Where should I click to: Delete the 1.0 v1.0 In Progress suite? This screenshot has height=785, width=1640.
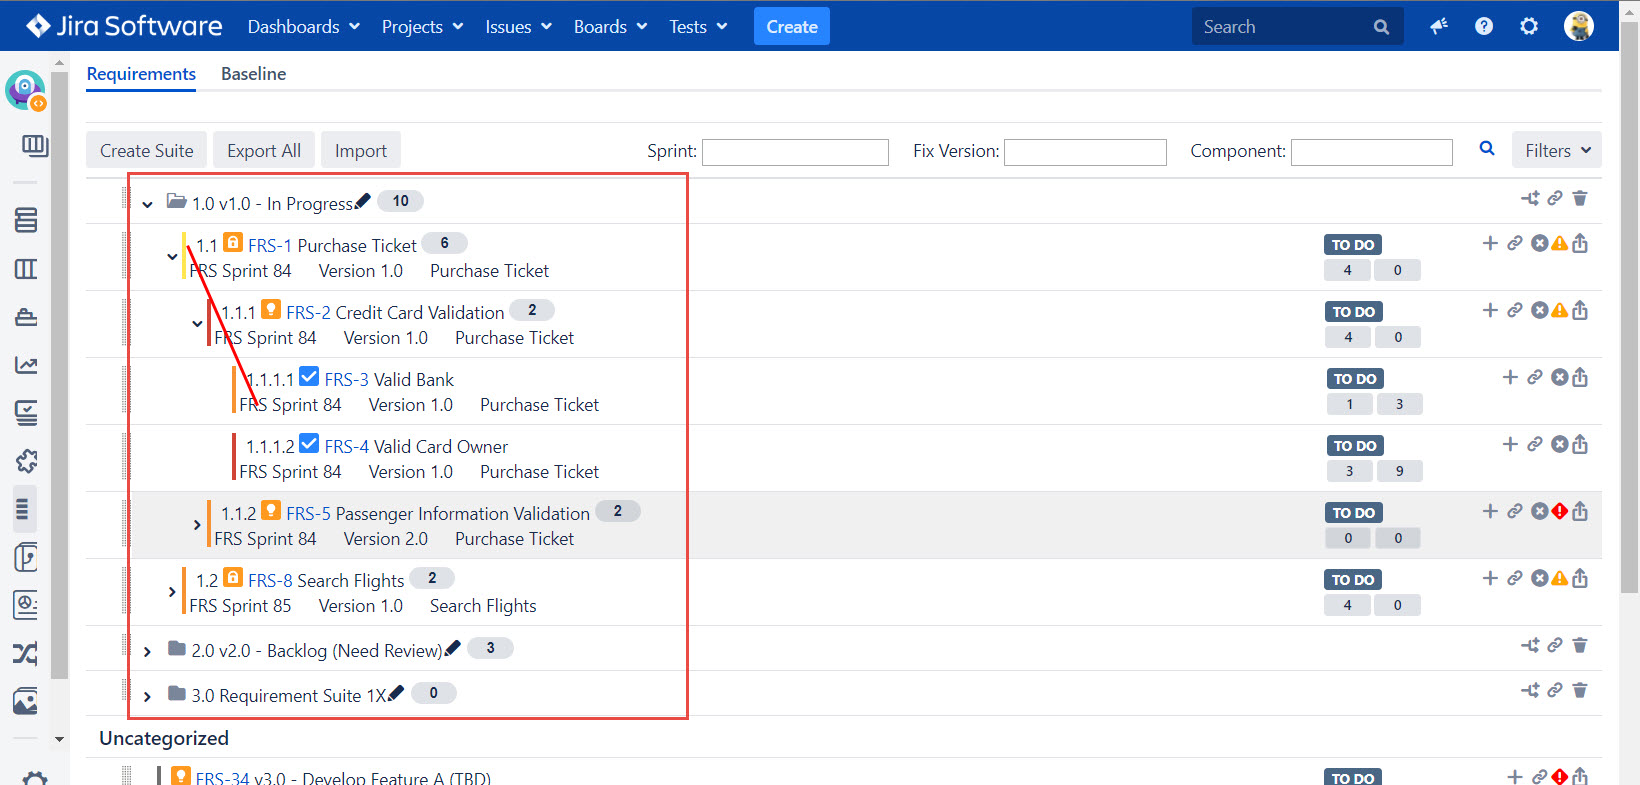point(1580,199)
